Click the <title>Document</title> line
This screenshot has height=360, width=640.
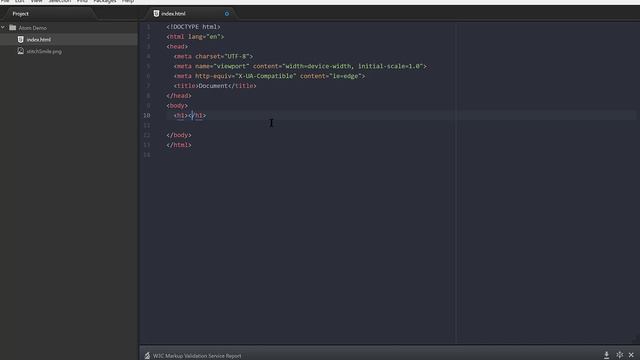pyautogui.click(x=215, y=86)
